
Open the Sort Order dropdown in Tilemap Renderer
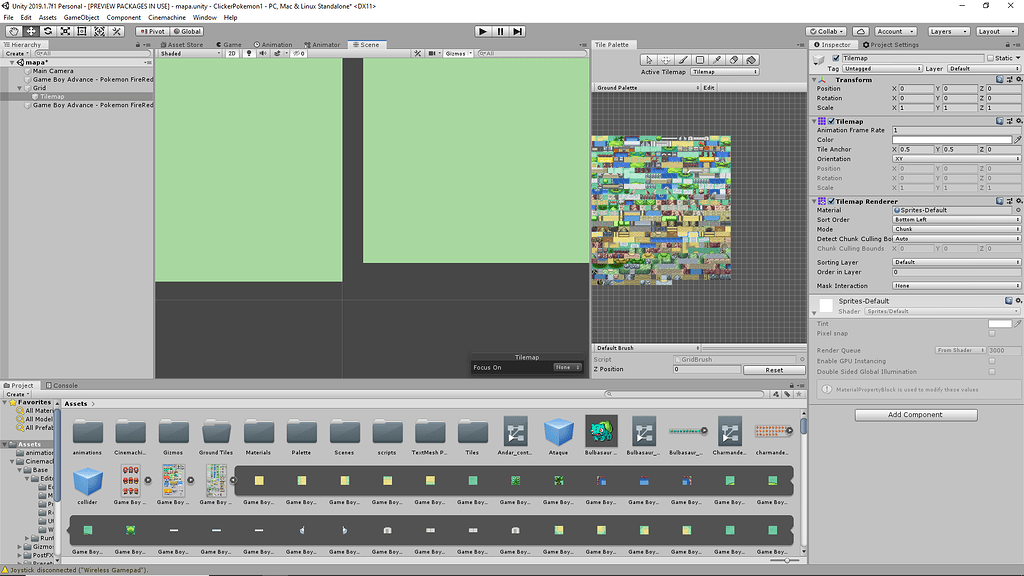click(955, 219)
